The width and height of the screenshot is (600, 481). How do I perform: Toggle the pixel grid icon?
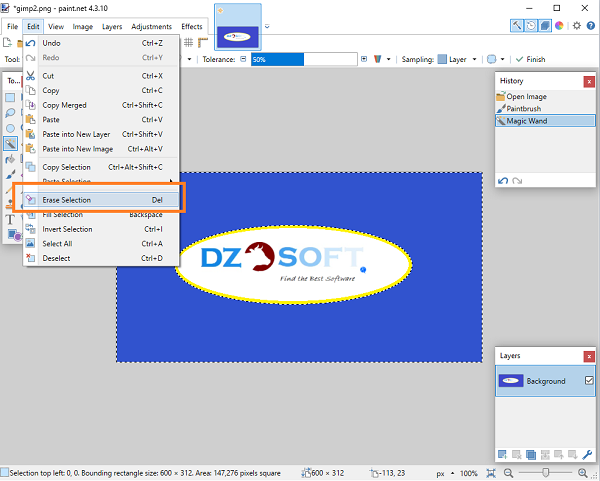tap(188, 42)
